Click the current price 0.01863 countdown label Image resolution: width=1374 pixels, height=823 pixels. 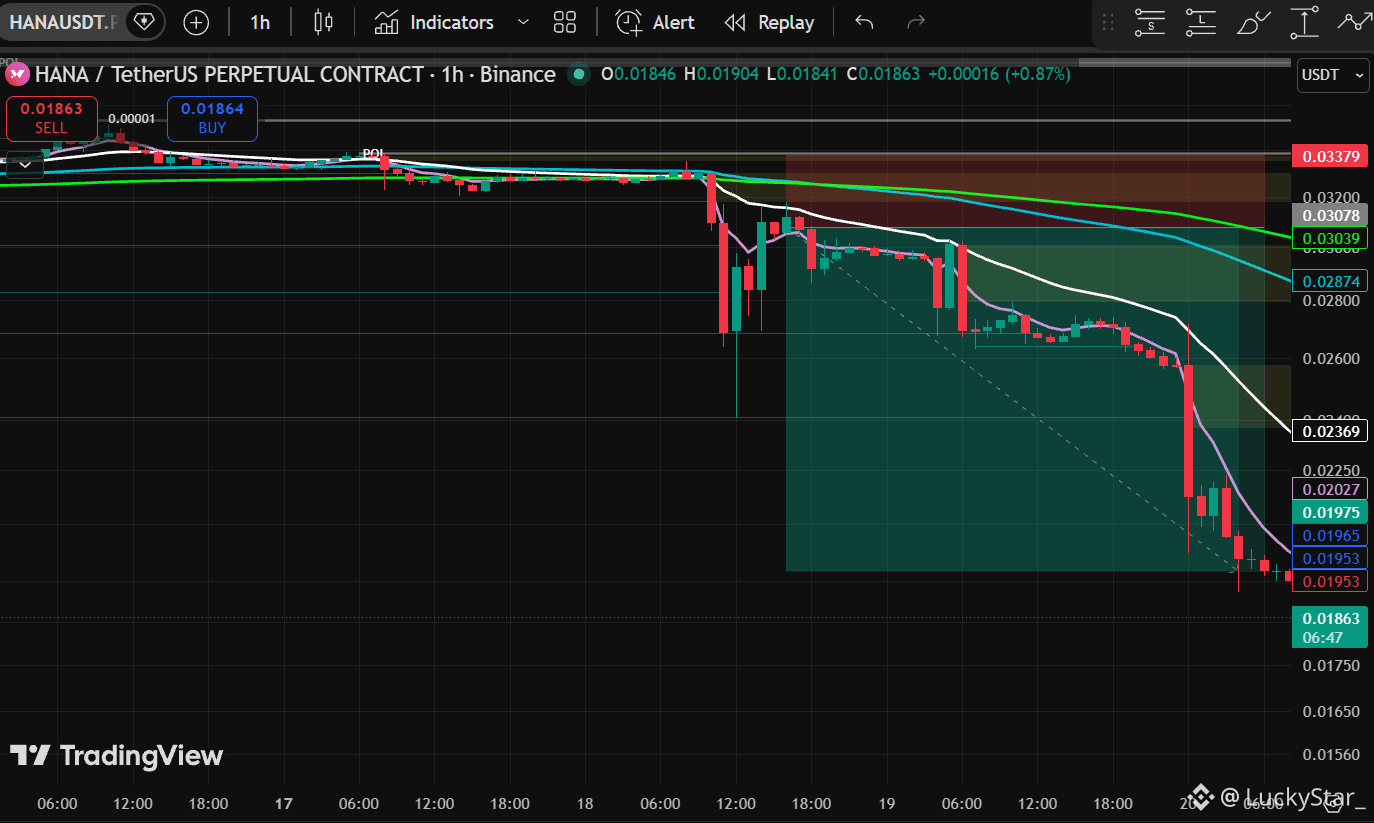(x=1330, y=627)
